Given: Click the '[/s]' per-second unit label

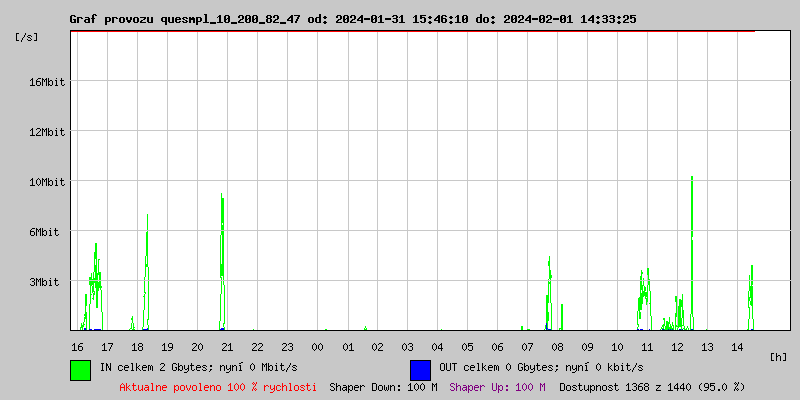Looking at the screenshot, I should tap(27, 37).
